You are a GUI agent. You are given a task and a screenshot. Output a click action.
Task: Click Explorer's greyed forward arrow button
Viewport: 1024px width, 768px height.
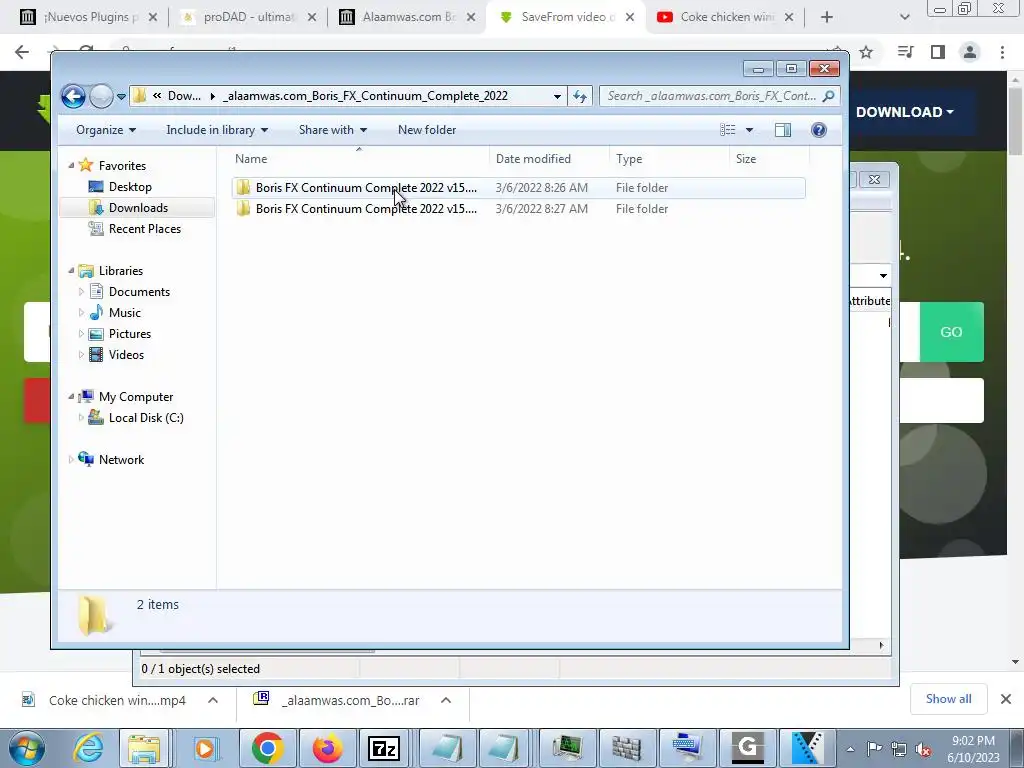click(101, 97)
